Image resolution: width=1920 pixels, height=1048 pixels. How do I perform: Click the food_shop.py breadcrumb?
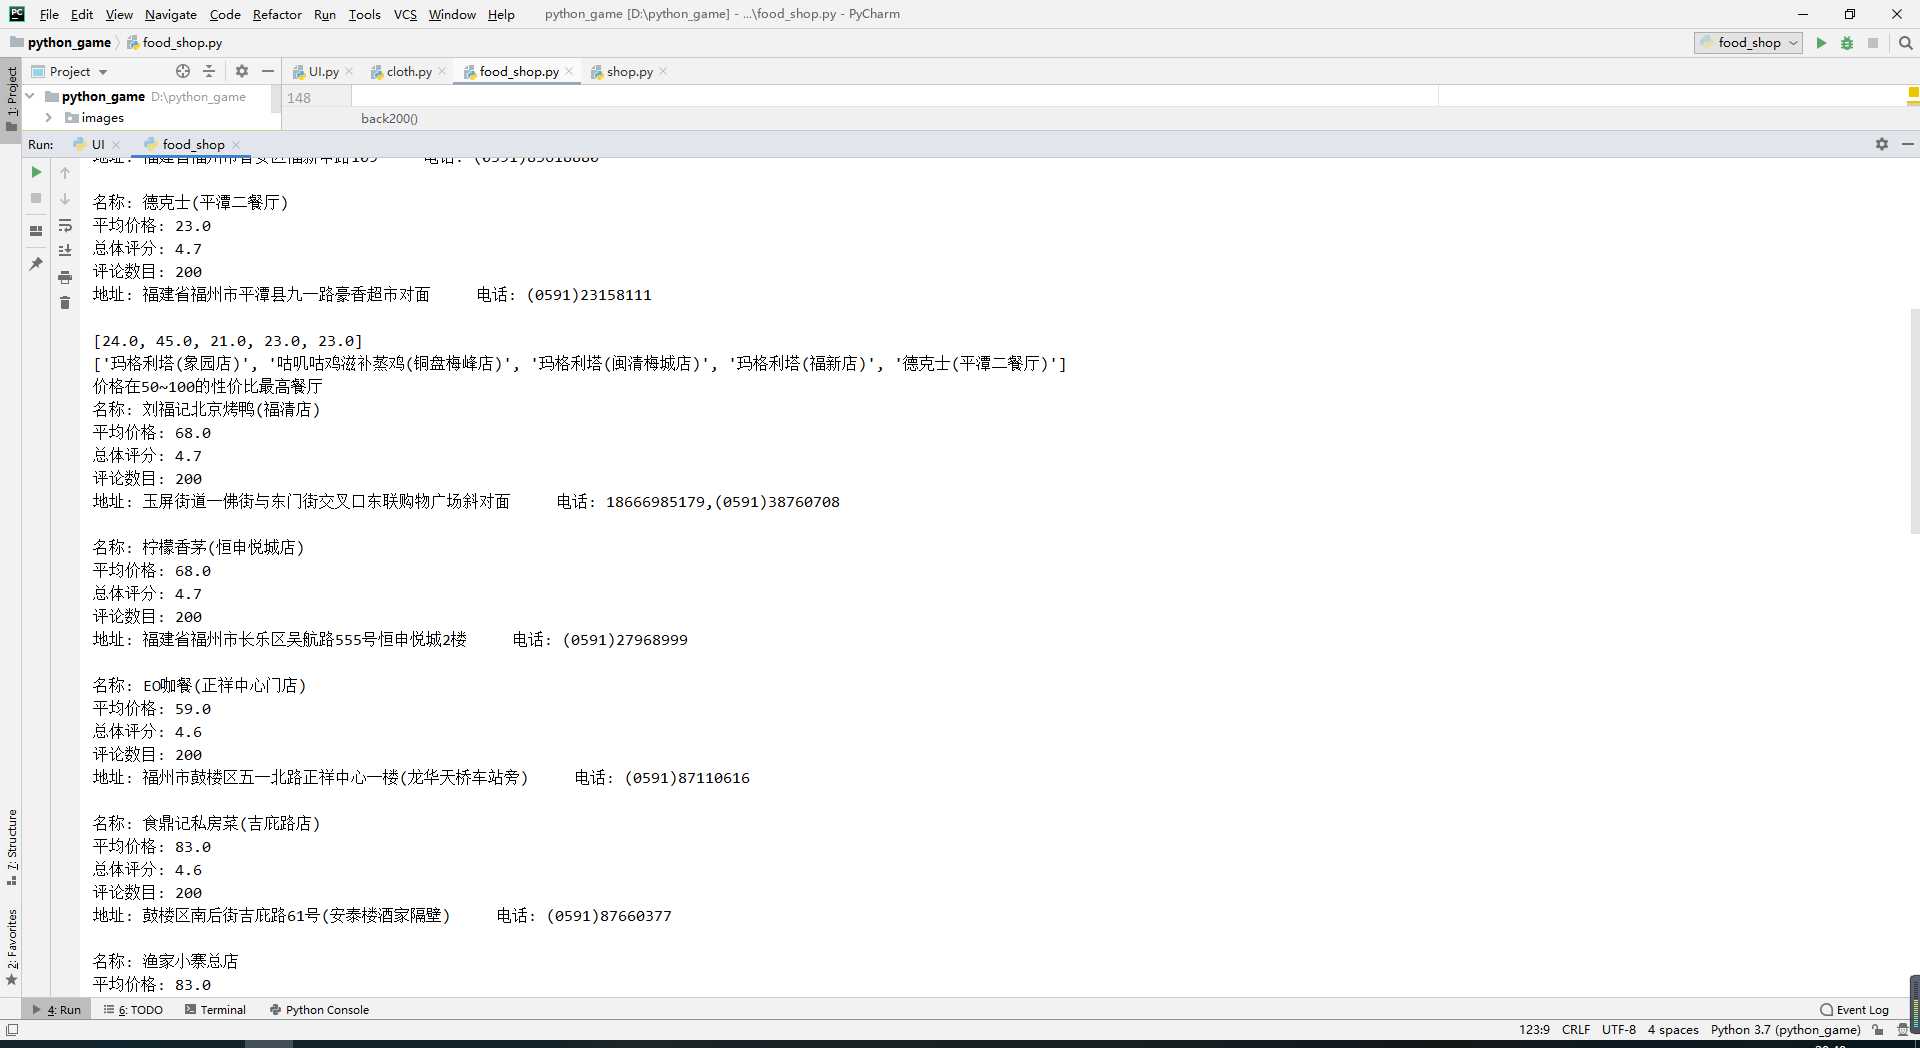[x=174, y=43]
